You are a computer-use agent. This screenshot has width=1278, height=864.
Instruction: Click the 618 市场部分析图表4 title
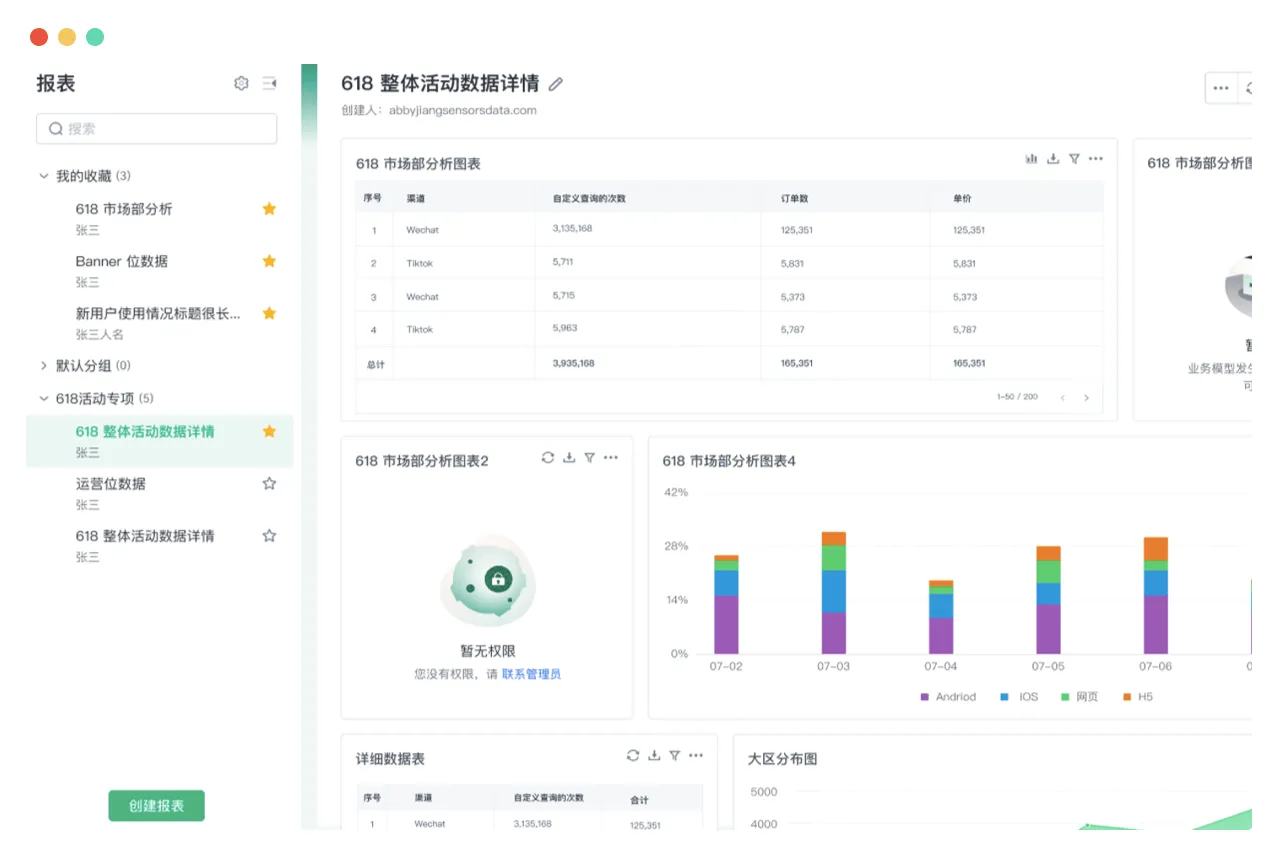click(729, 461)
